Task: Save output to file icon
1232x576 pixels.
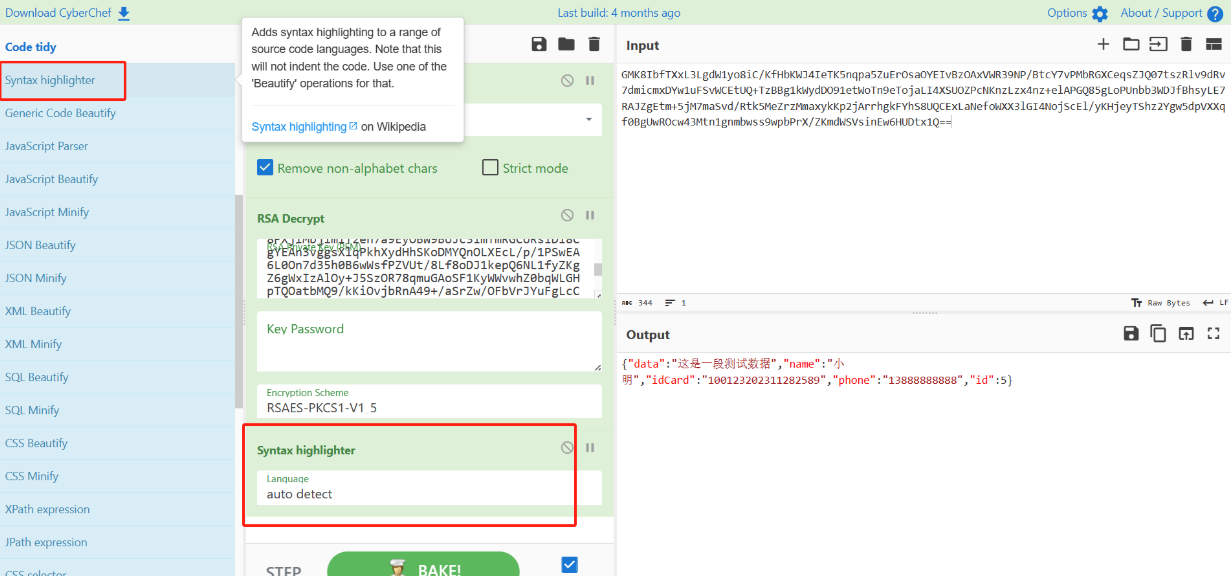Action: 1131,333
